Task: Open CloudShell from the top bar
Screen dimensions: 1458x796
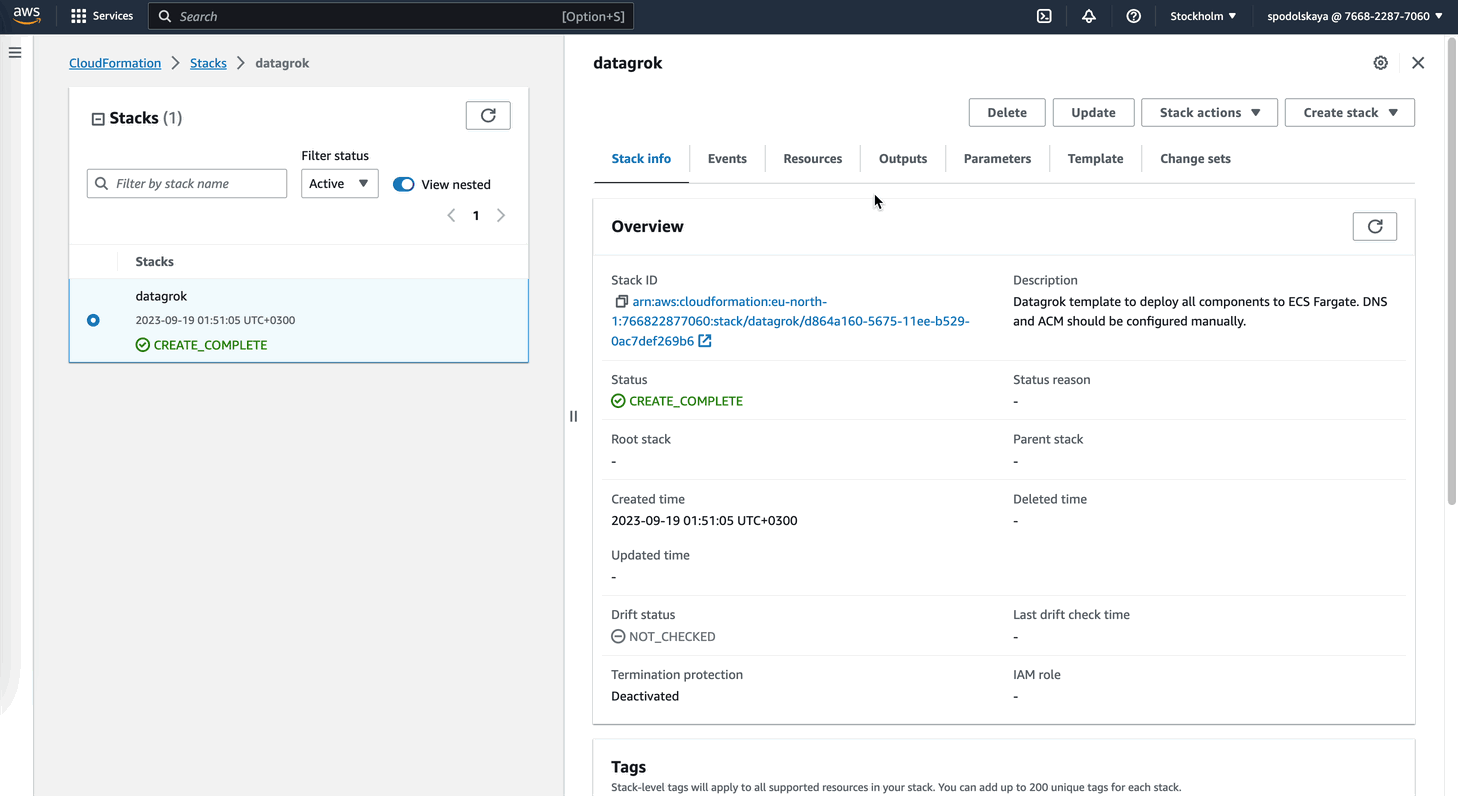Action: point(1044,16)
